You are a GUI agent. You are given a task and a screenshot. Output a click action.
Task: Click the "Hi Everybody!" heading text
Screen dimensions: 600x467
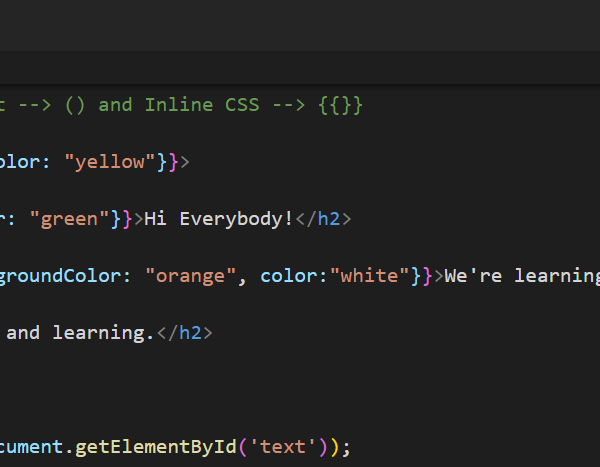[219, 219]
